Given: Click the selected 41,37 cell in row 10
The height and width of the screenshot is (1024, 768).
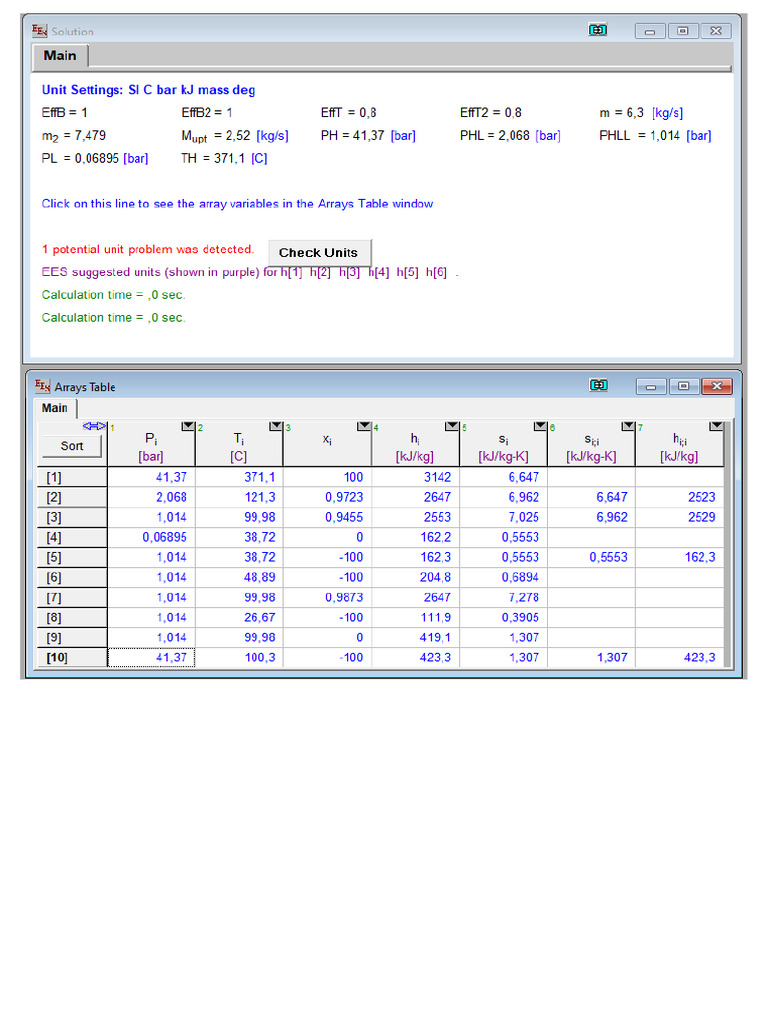Looking at the screenshot, I should click(x=151, y=658).
